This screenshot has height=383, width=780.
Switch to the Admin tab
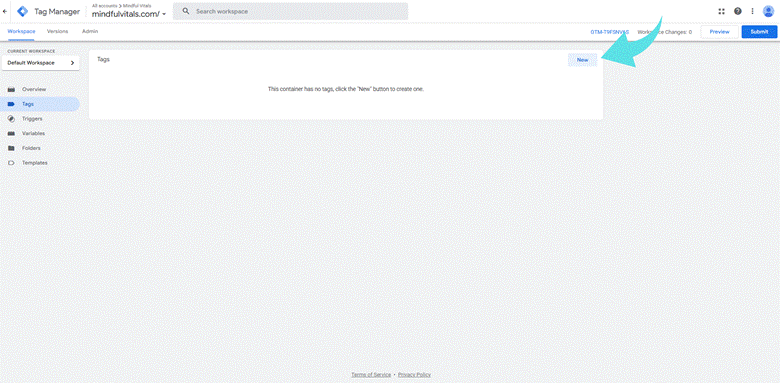[90, 31]
